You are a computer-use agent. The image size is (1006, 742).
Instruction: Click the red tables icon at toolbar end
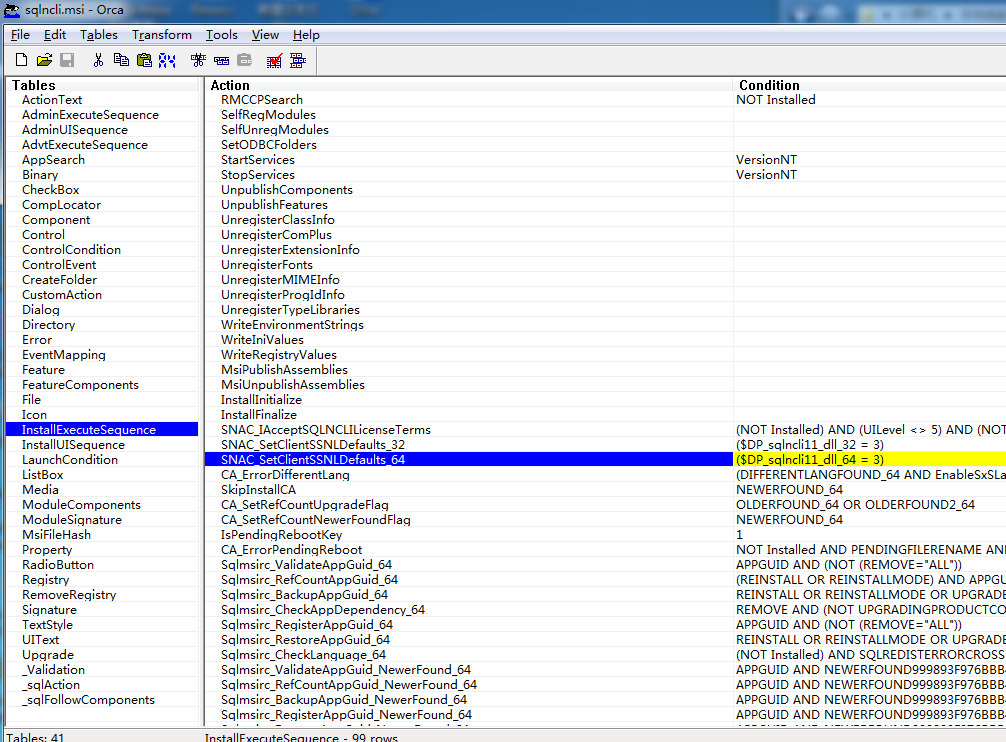[x=297, y=60]
